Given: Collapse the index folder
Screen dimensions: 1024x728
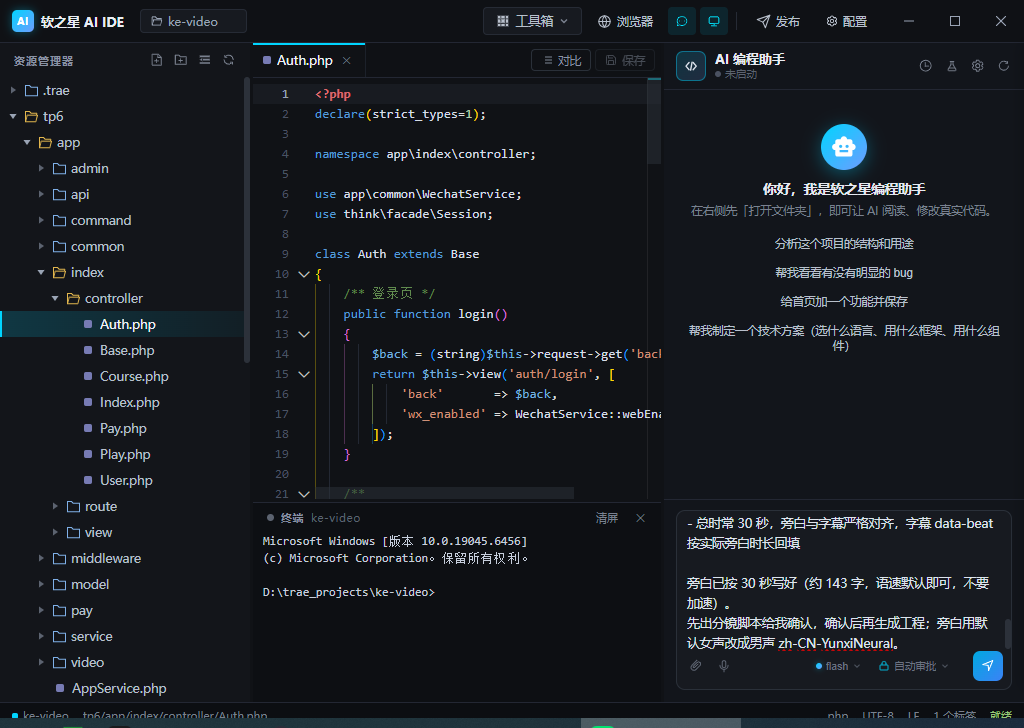Looking at the screenshot, I should tap(41, 272).
